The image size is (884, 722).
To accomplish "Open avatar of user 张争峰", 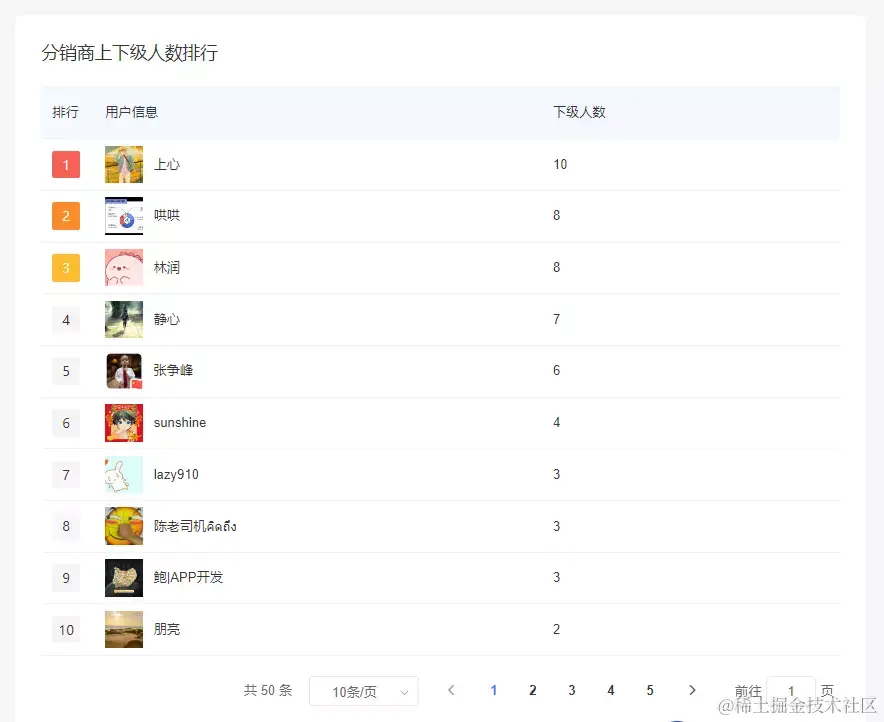I will tap(124, 371).
